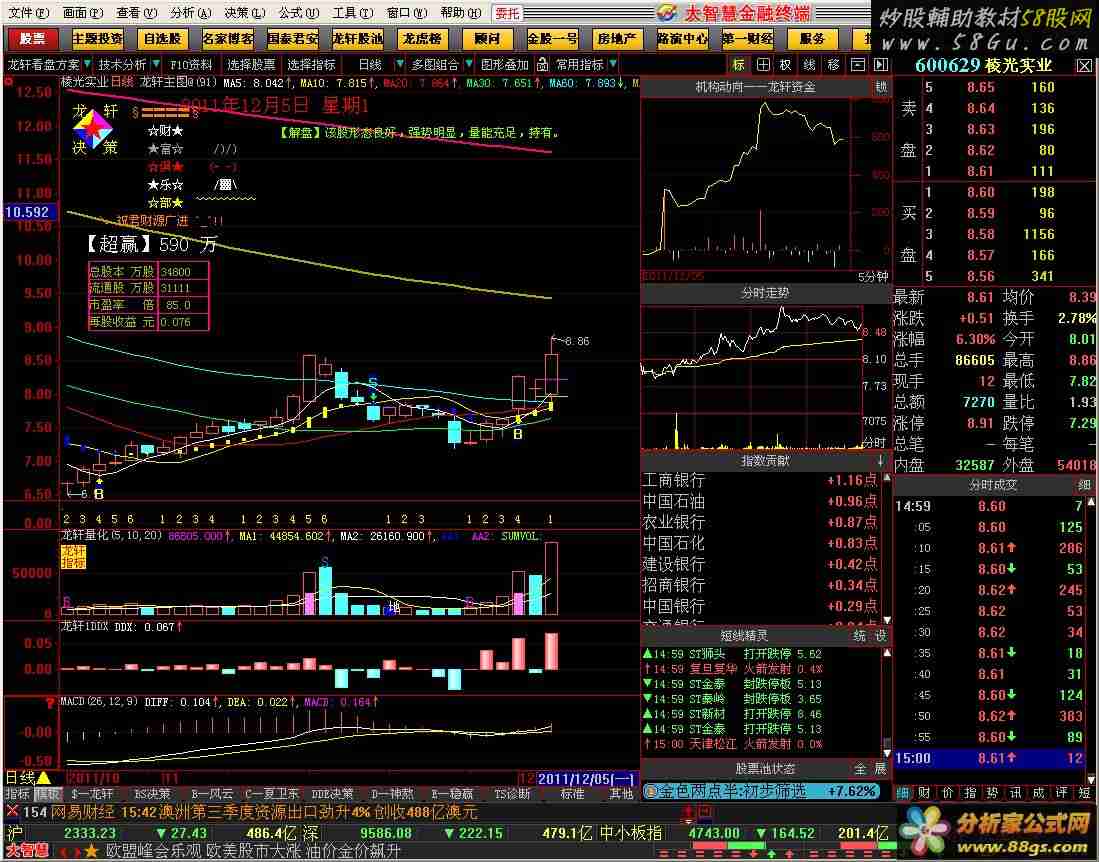Screen dimensions: 1099x862
Task: Select 工商银行 row in 指数贡献
Action: point(760,480)
